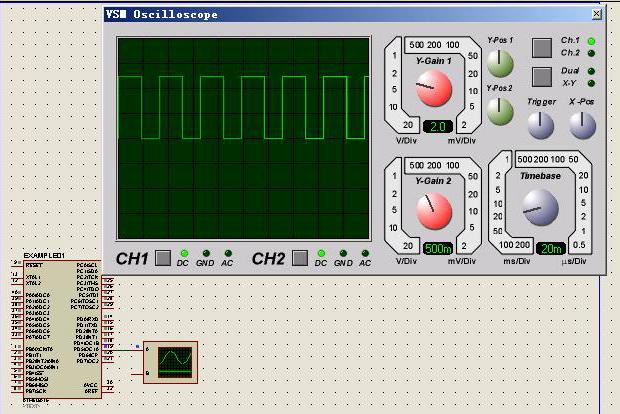Adjust the green Y-Pos 1 knob

(x=500, y=65)
